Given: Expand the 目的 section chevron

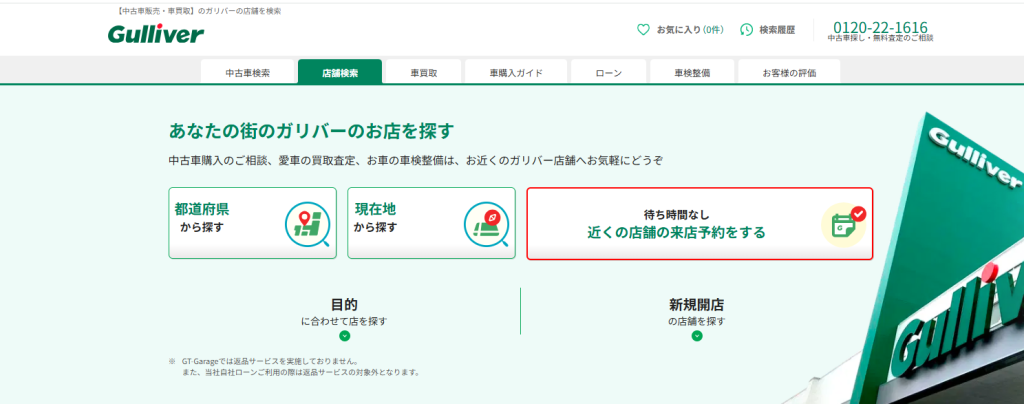Looking at the screenshot, I should (x=344, y=336).
